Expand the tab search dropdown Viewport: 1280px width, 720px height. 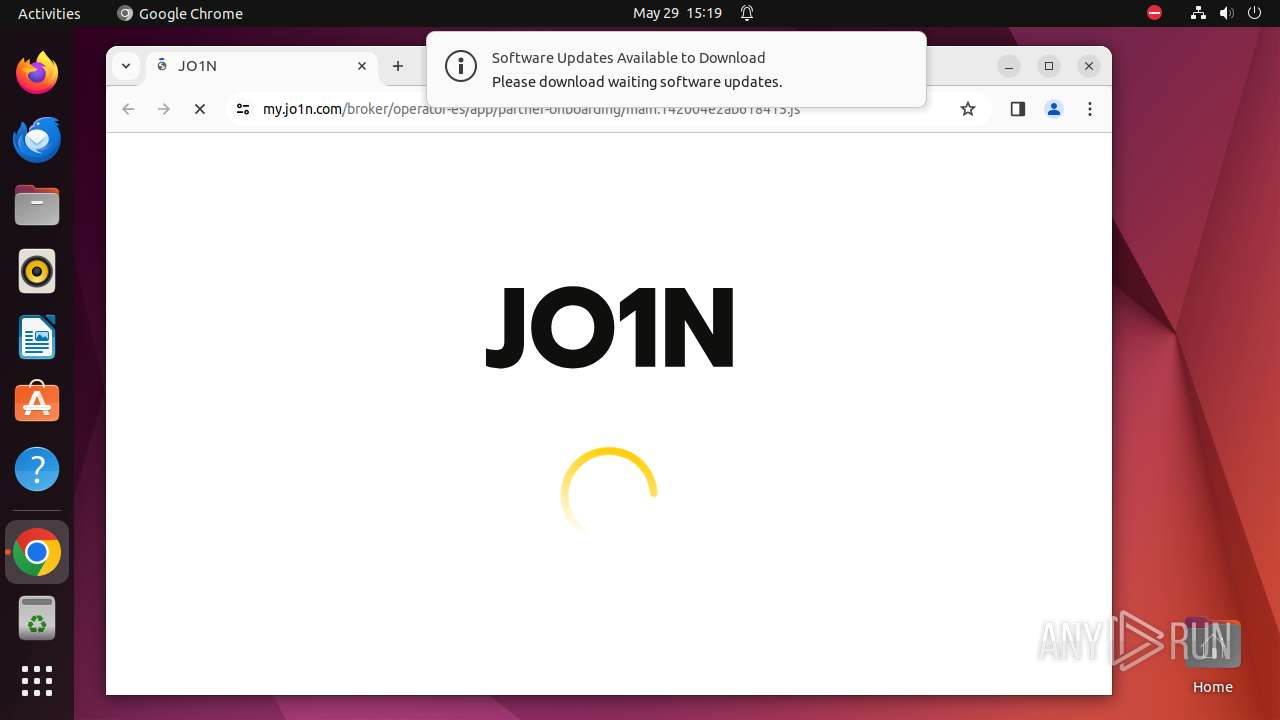coord(125,66)
